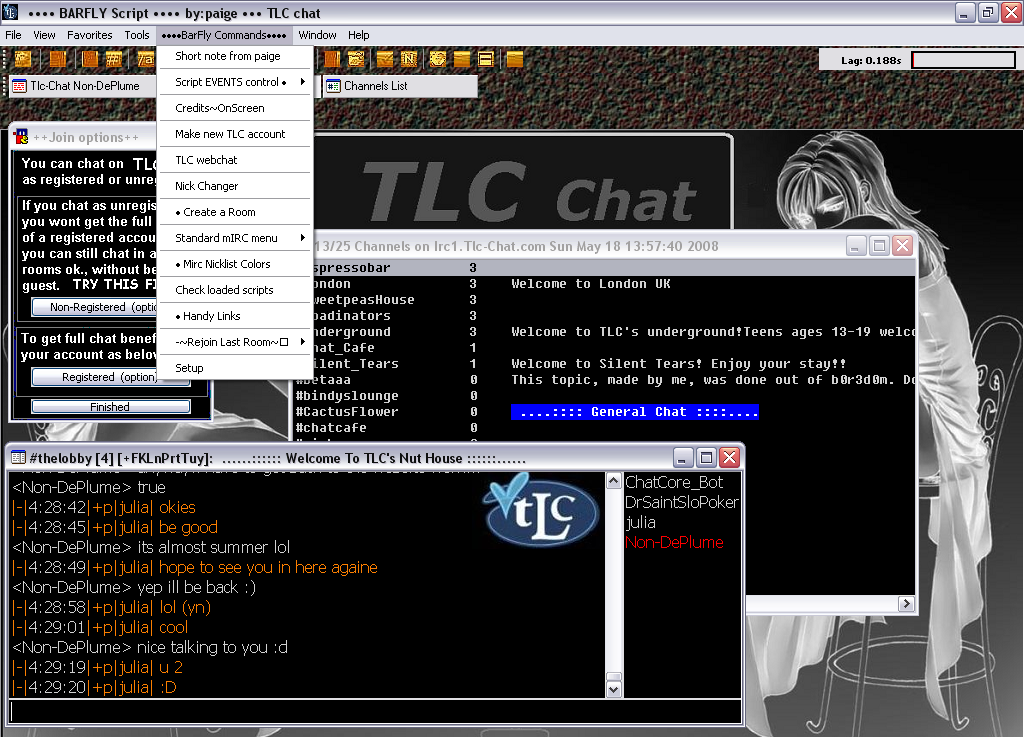Click the Finished button in Join options
1024x737 pixels.
pos(110,407)
